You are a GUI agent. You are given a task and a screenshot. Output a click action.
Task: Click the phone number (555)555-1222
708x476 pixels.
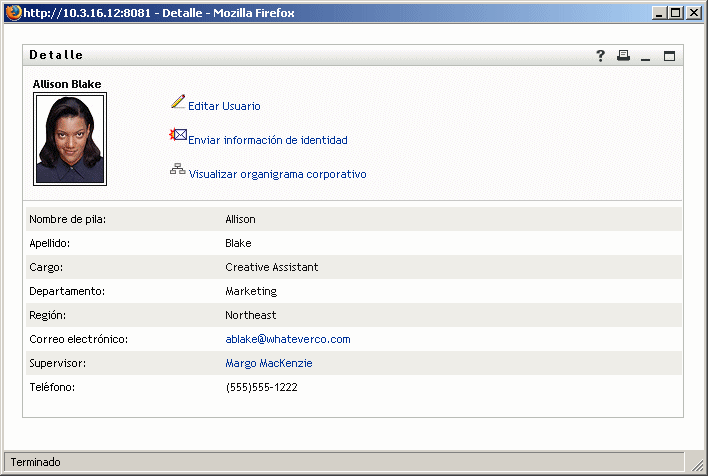click(261, 387)
